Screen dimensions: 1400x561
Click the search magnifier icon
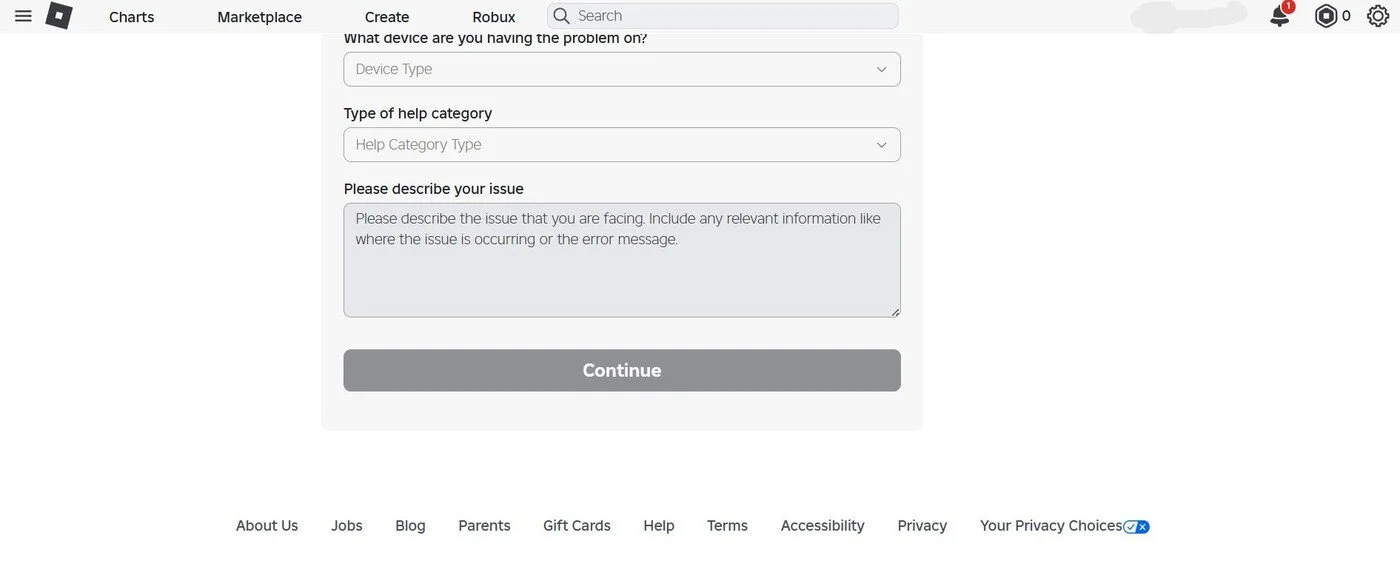click(x=562, y=16)
